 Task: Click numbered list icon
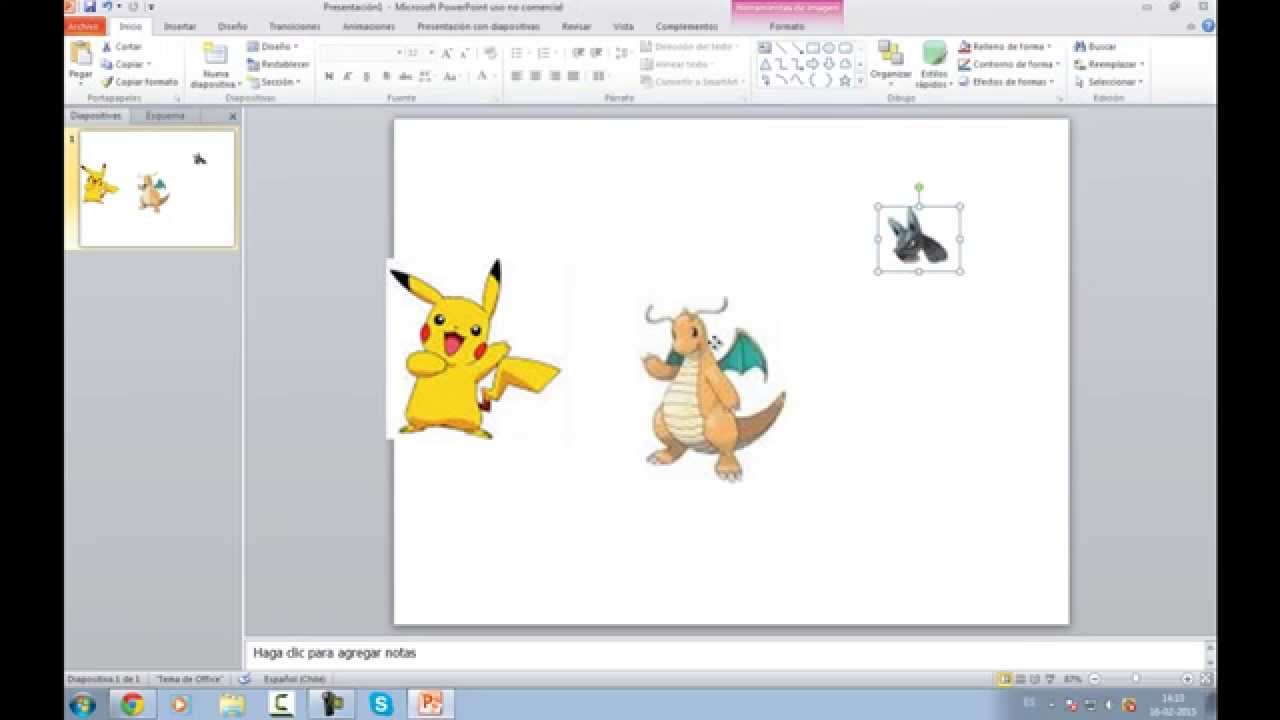point(546,53)
